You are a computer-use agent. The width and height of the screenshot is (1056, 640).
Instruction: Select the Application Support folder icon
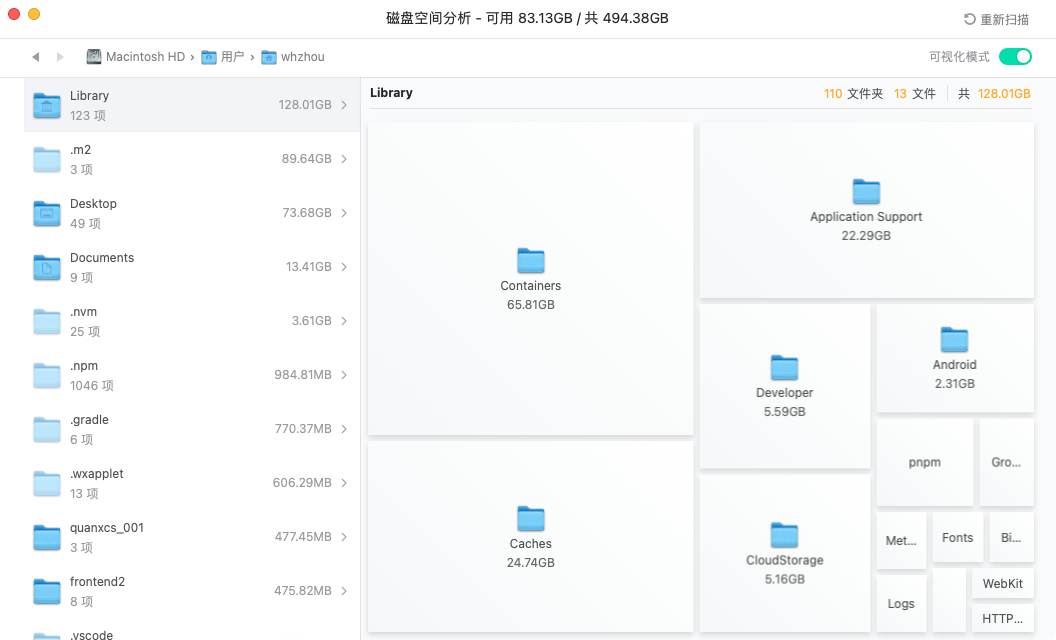click(865, 192)
